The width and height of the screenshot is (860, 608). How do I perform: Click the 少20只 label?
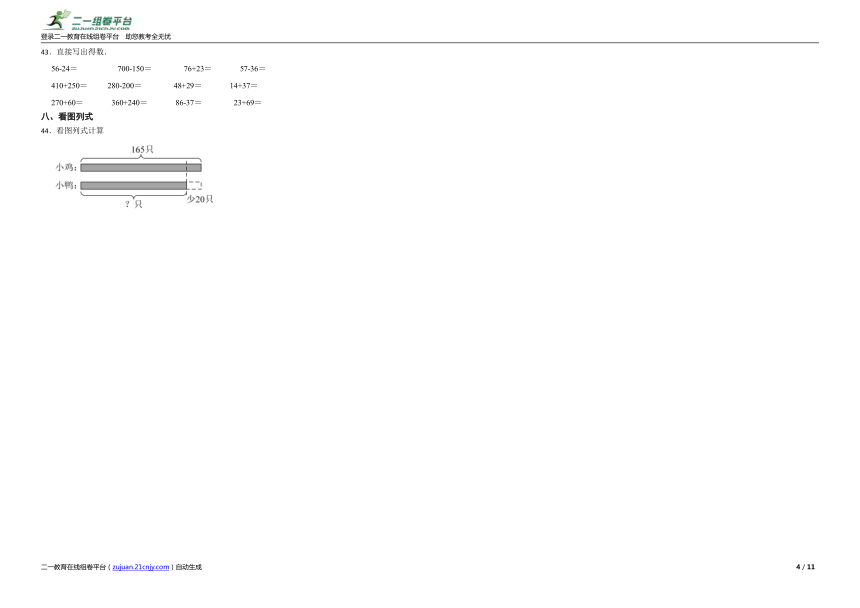[x=200, y=199]
